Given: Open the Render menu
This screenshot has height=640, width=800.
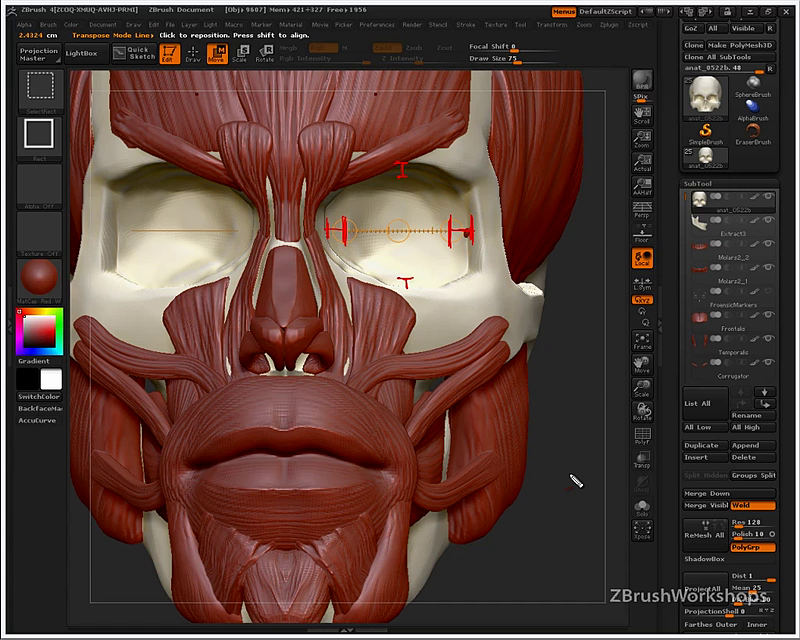Looking at the screenshot, I should [x=412, y=24].
